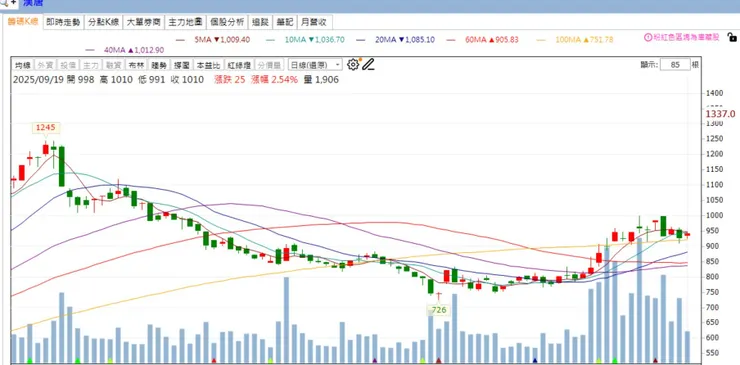Switch to the 即時走勢 tab
Image resolution: width=740 pixels, height=365 pixels.
click(63, 22)
